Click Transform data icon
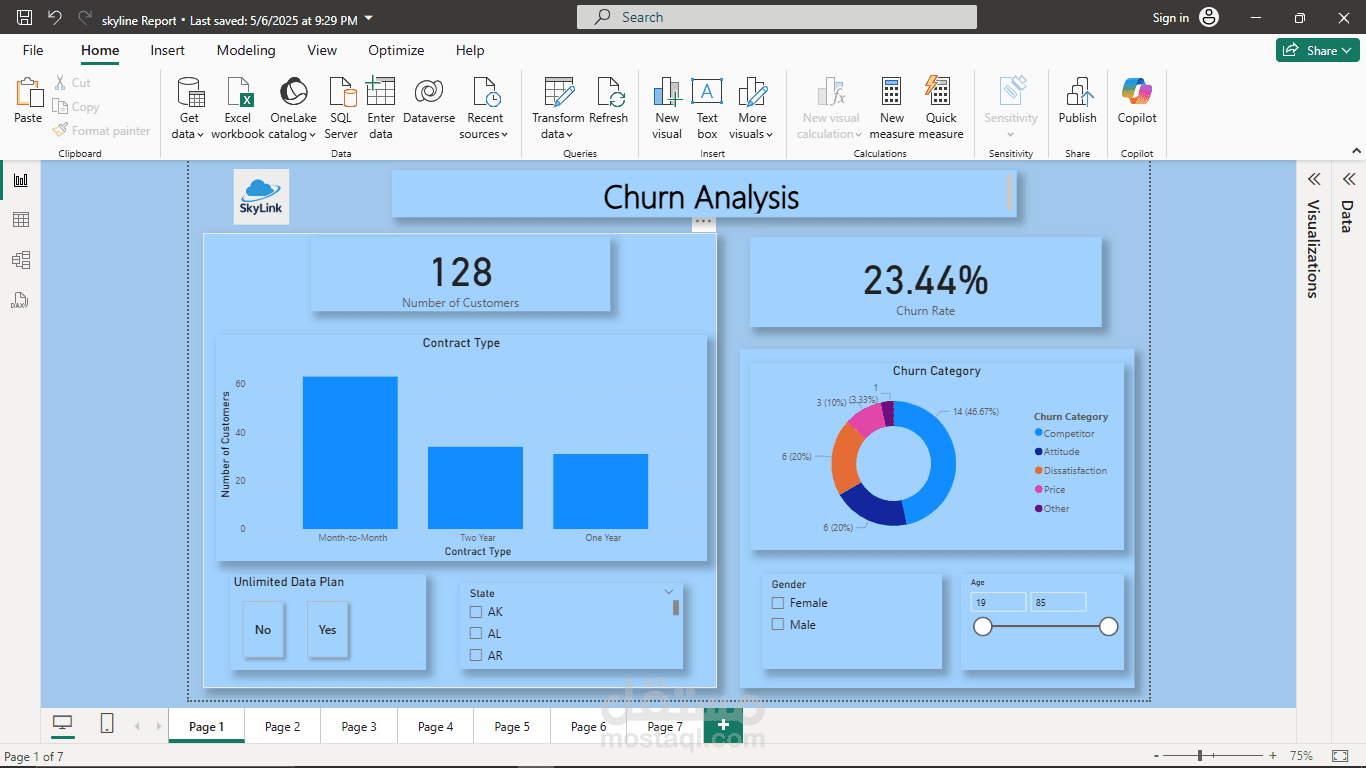 559,92
